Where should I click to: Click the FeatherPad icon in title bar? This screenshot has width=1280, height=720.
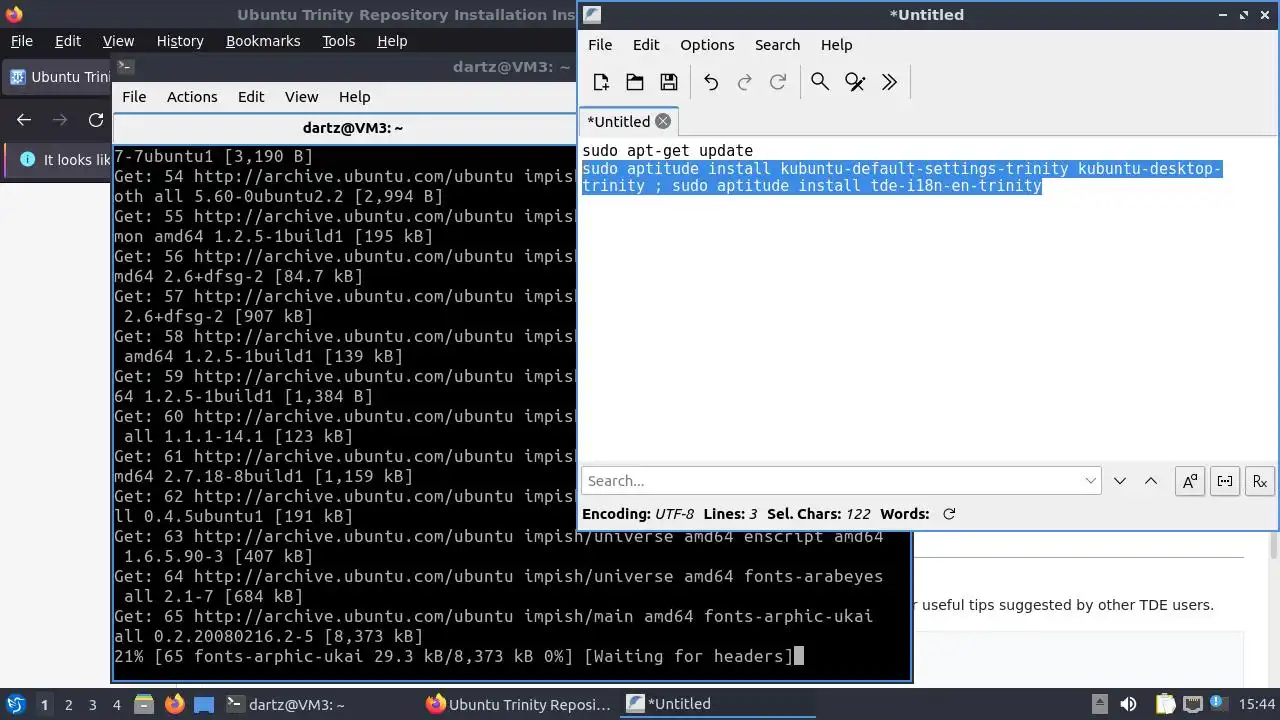tap(592, 14)
